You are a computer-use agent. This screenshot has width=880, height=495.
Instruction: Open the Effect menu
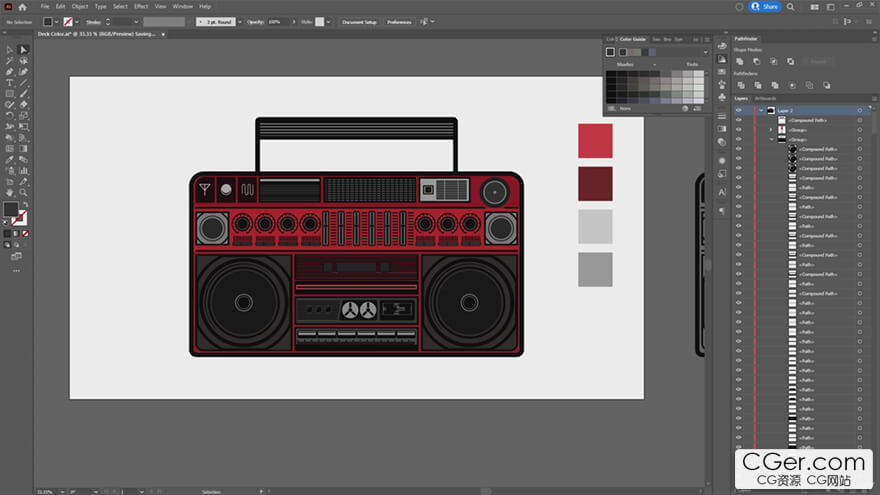(141, 6)
